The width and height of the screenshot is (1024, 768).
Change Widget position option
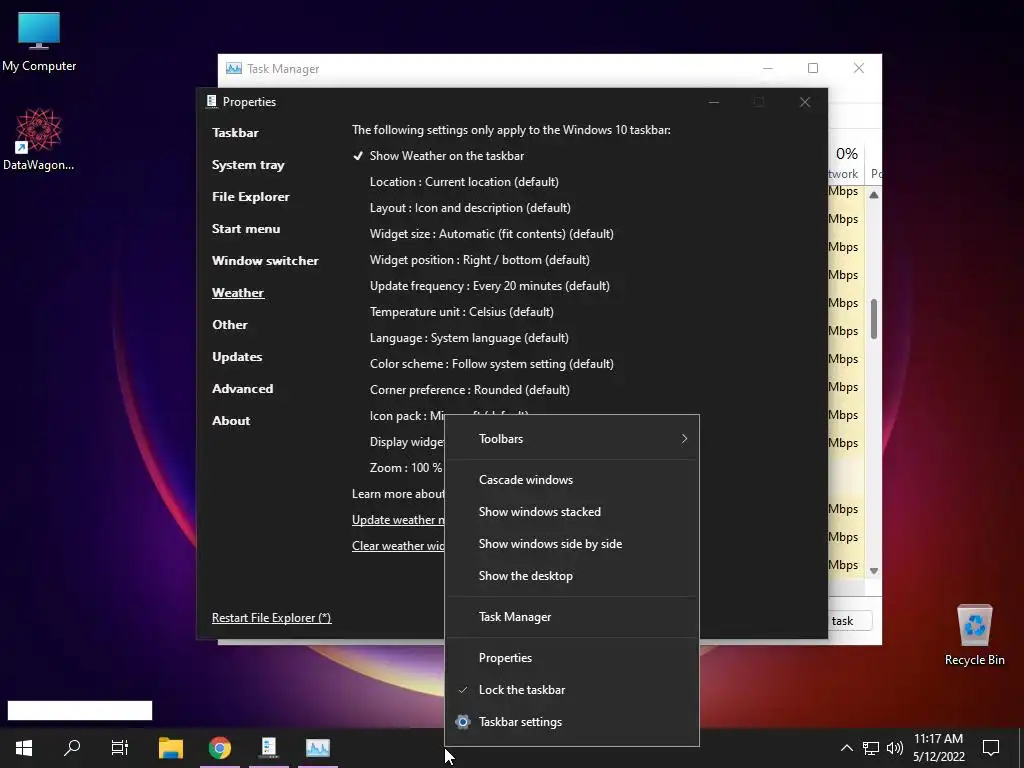coord(479,260)
